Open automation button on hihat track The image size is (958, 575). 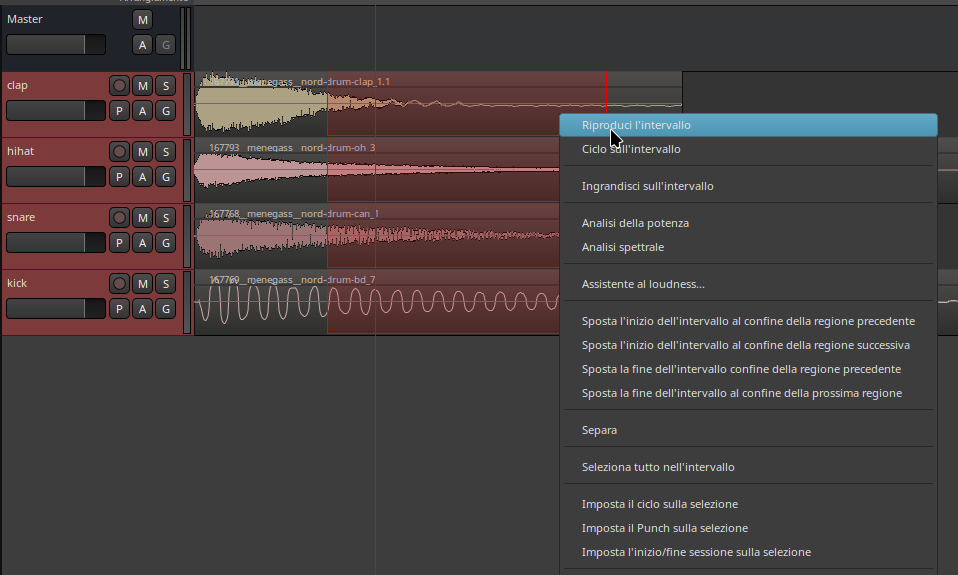[142, 176]
